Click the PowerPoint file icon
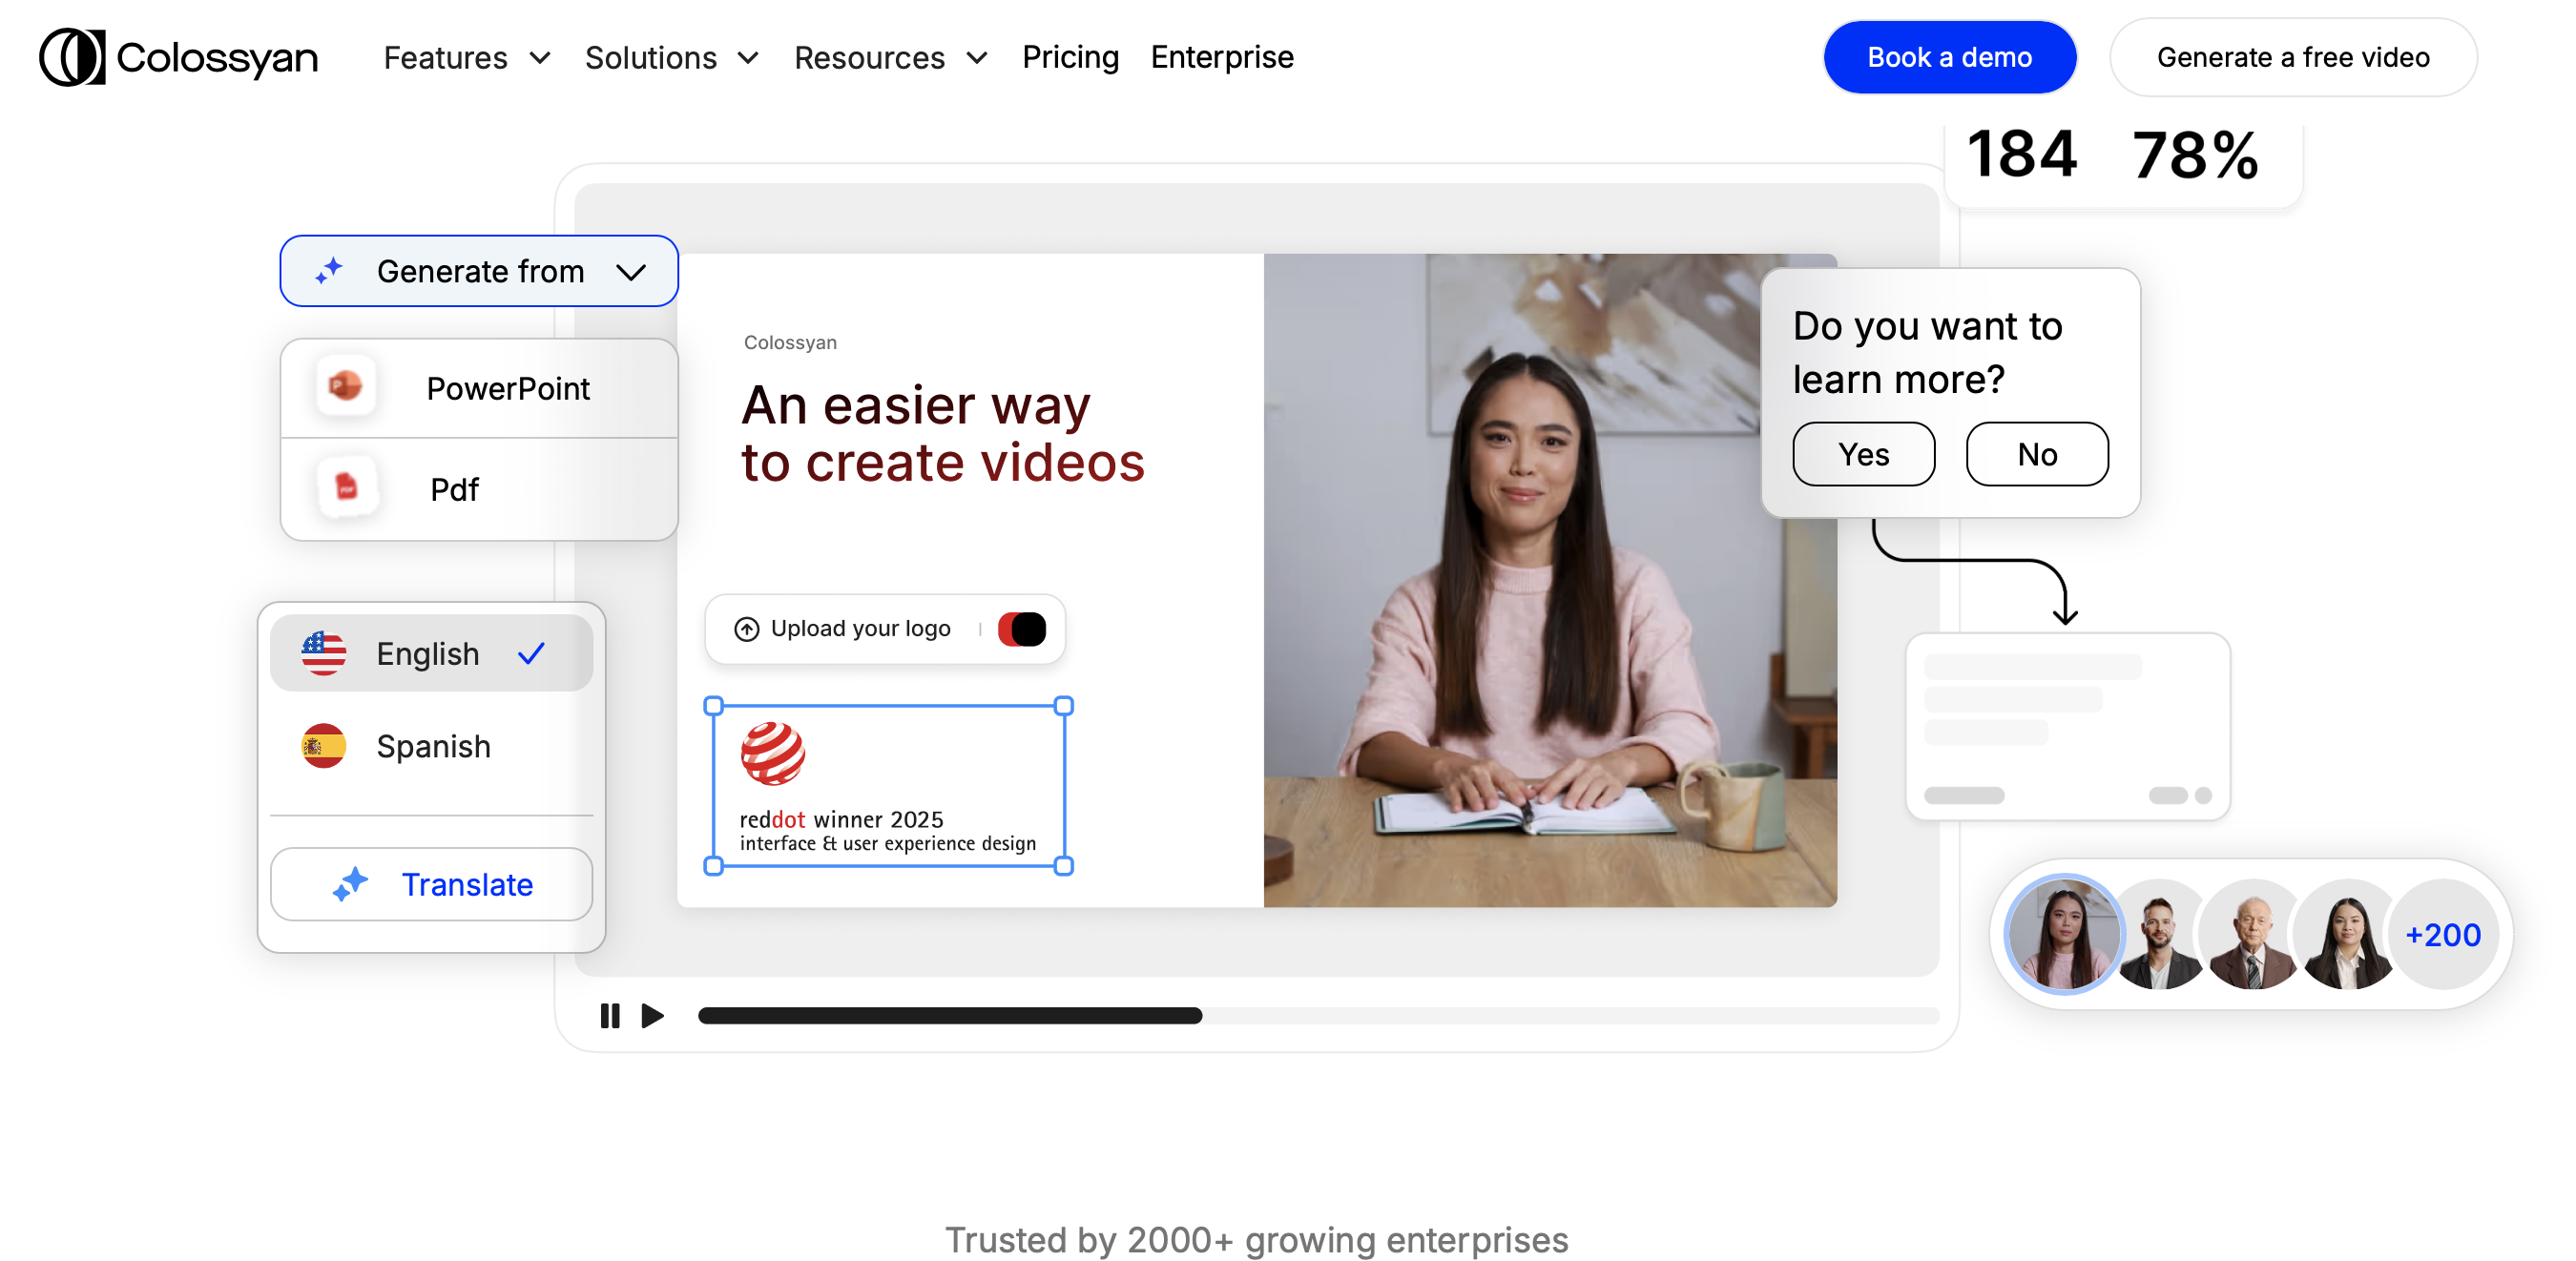The width and height of the screenshot is (2576, 1261). (346, 386)
